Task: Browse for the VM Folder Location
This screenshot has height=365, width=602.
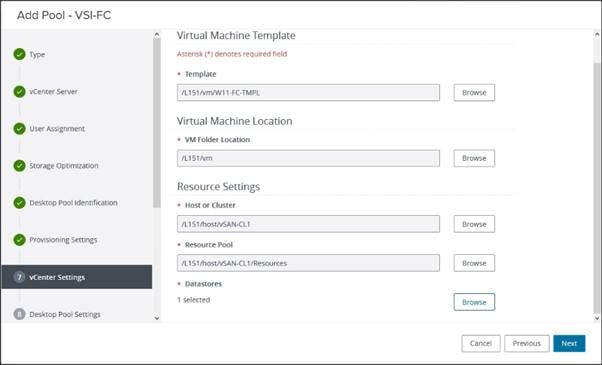Action: [x=474, y=158]
